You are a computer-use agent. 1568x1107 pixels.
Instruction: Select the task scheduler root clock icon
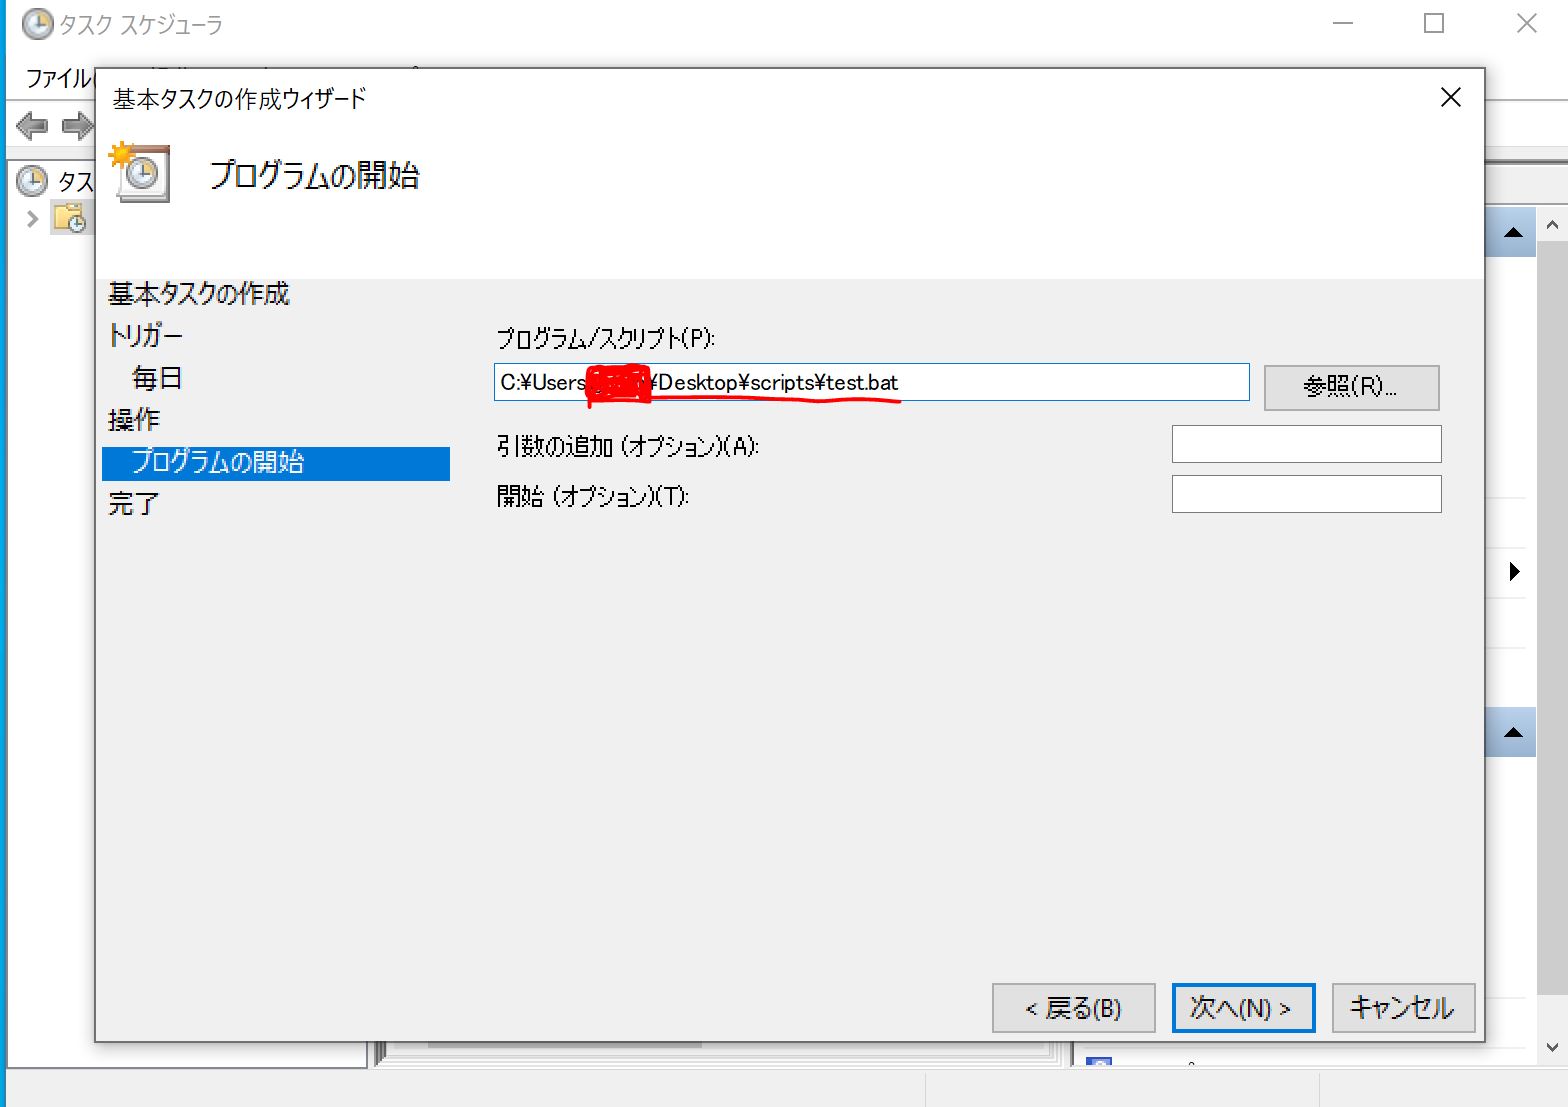33,181
